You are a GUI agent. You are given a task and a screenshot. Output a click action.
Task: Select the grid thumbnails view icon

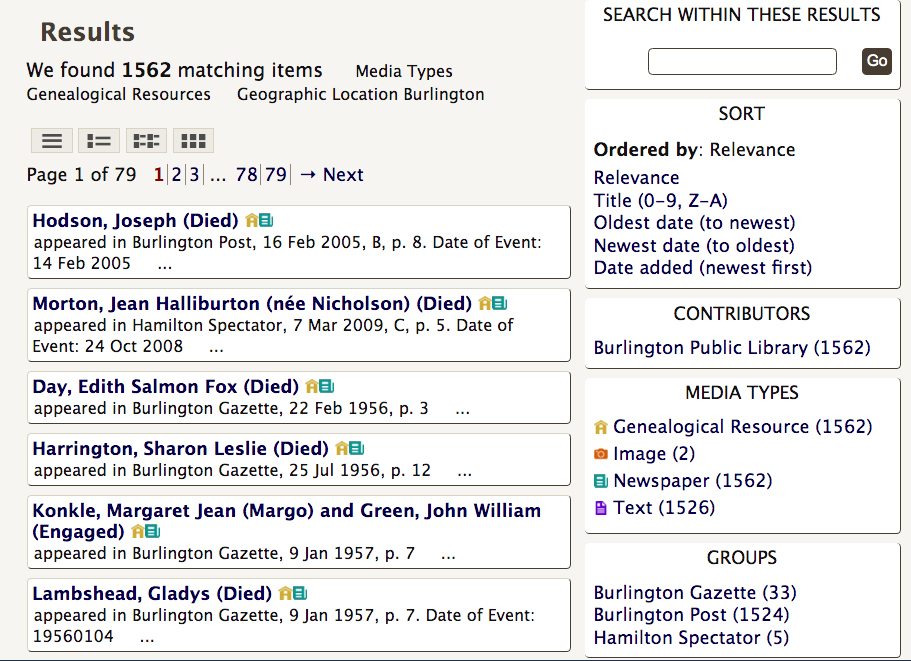[x=193, y=141]
